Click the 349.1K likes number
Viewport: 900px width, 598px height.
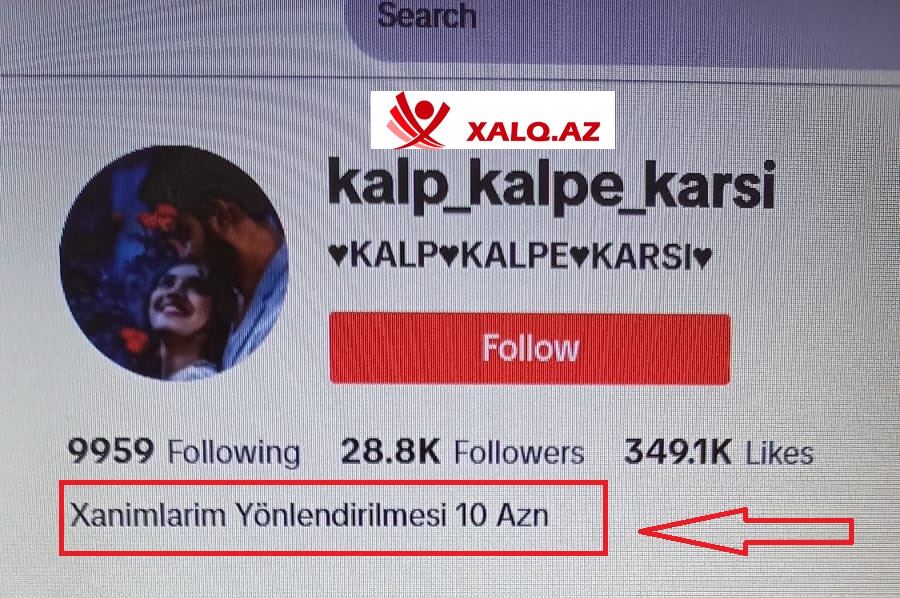[x=677, y=452]
